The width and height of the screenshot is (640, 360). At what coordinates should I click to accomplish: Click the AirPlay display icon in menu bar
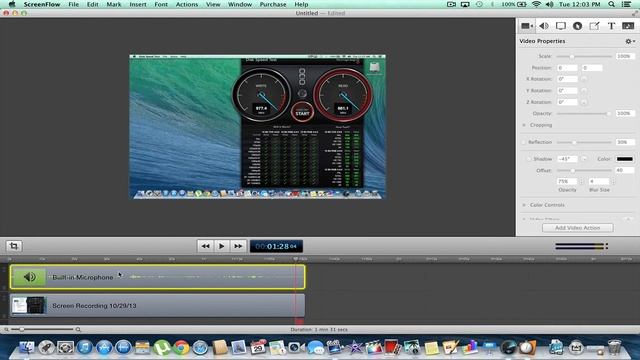click(465, 4)
